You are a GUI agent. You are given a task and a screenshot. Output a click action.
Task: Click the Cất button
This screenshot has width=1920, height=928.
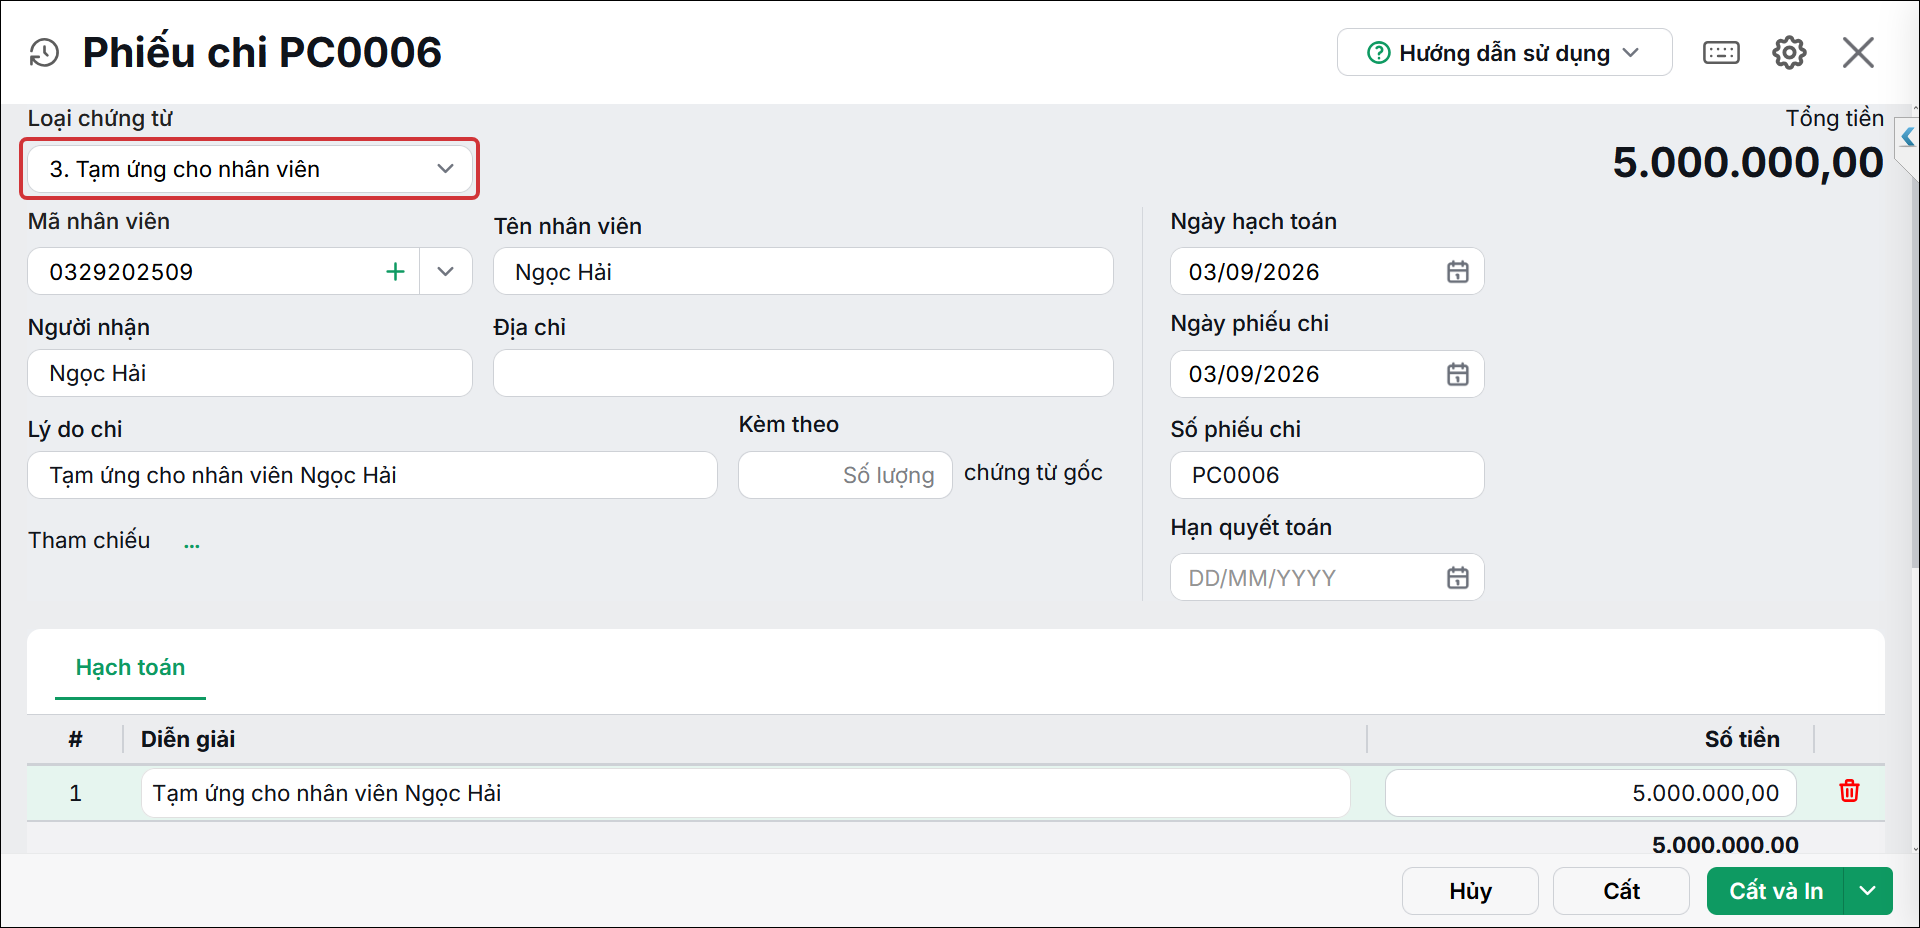(1621, 891)
